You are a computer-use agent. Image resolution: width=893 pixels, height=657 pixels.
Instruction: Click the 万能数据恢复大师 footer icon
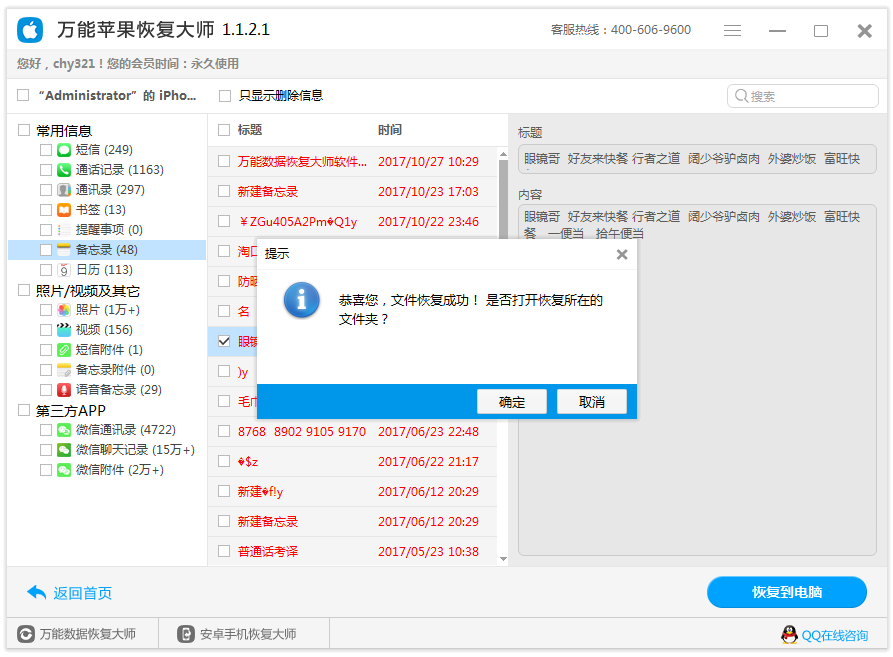pos(26,634)
